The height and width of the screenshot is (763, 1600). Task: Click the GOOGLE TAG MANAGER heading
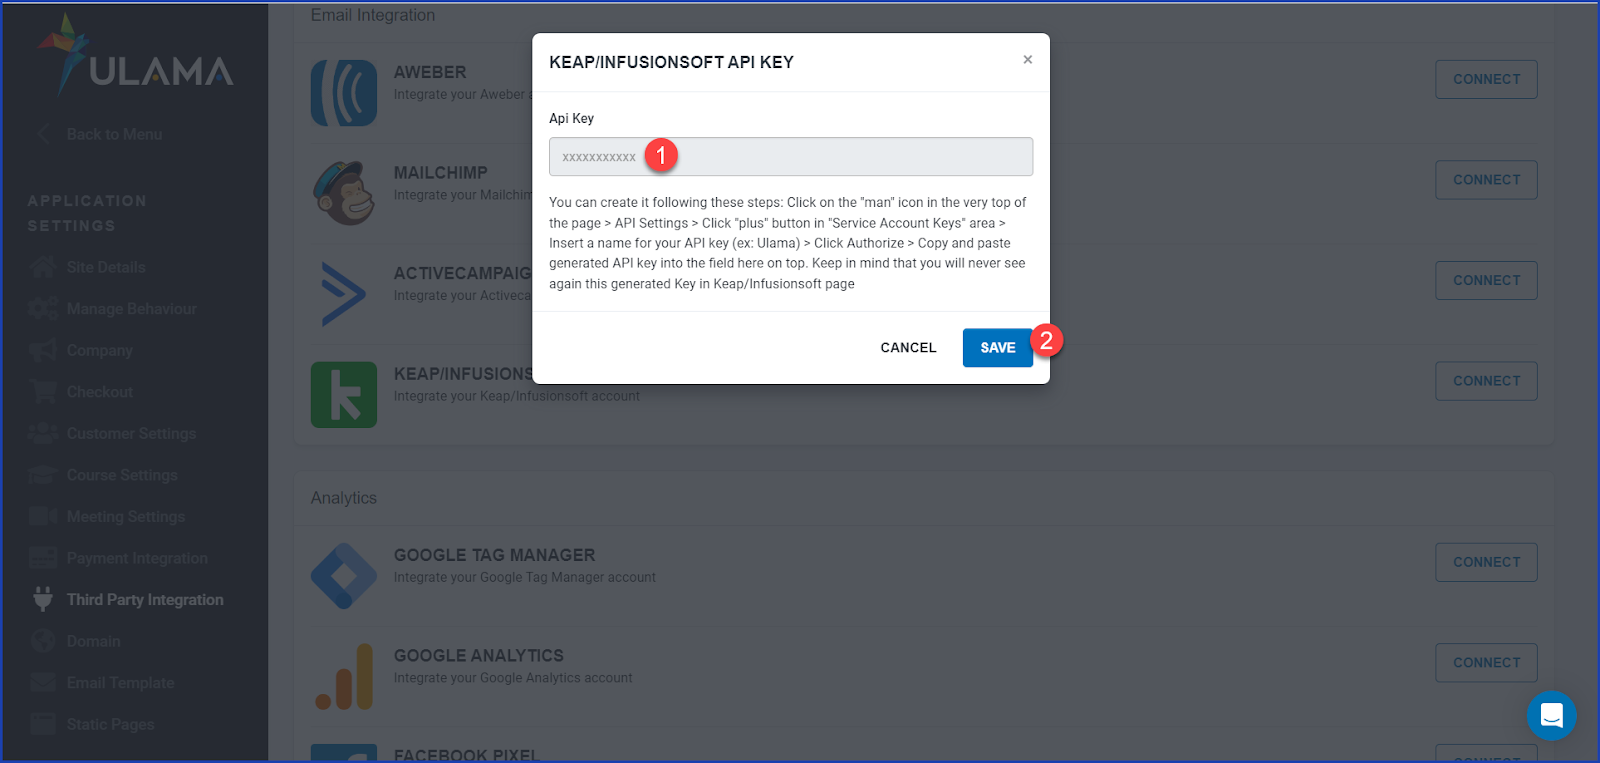coord(494,555)
